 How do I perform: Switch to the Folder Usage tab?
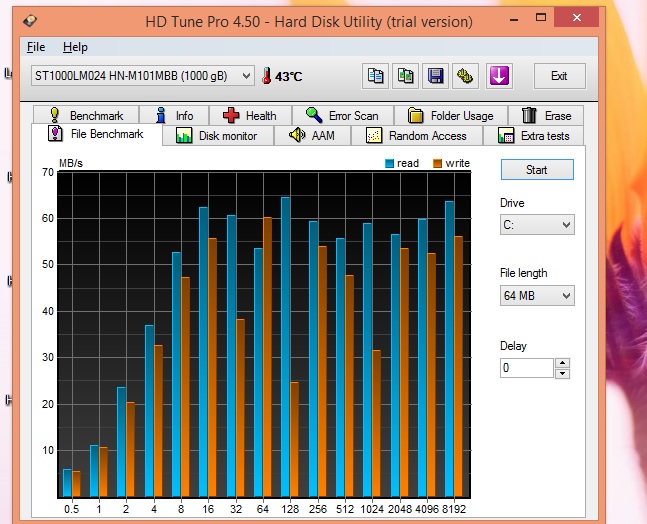point(451,115)
